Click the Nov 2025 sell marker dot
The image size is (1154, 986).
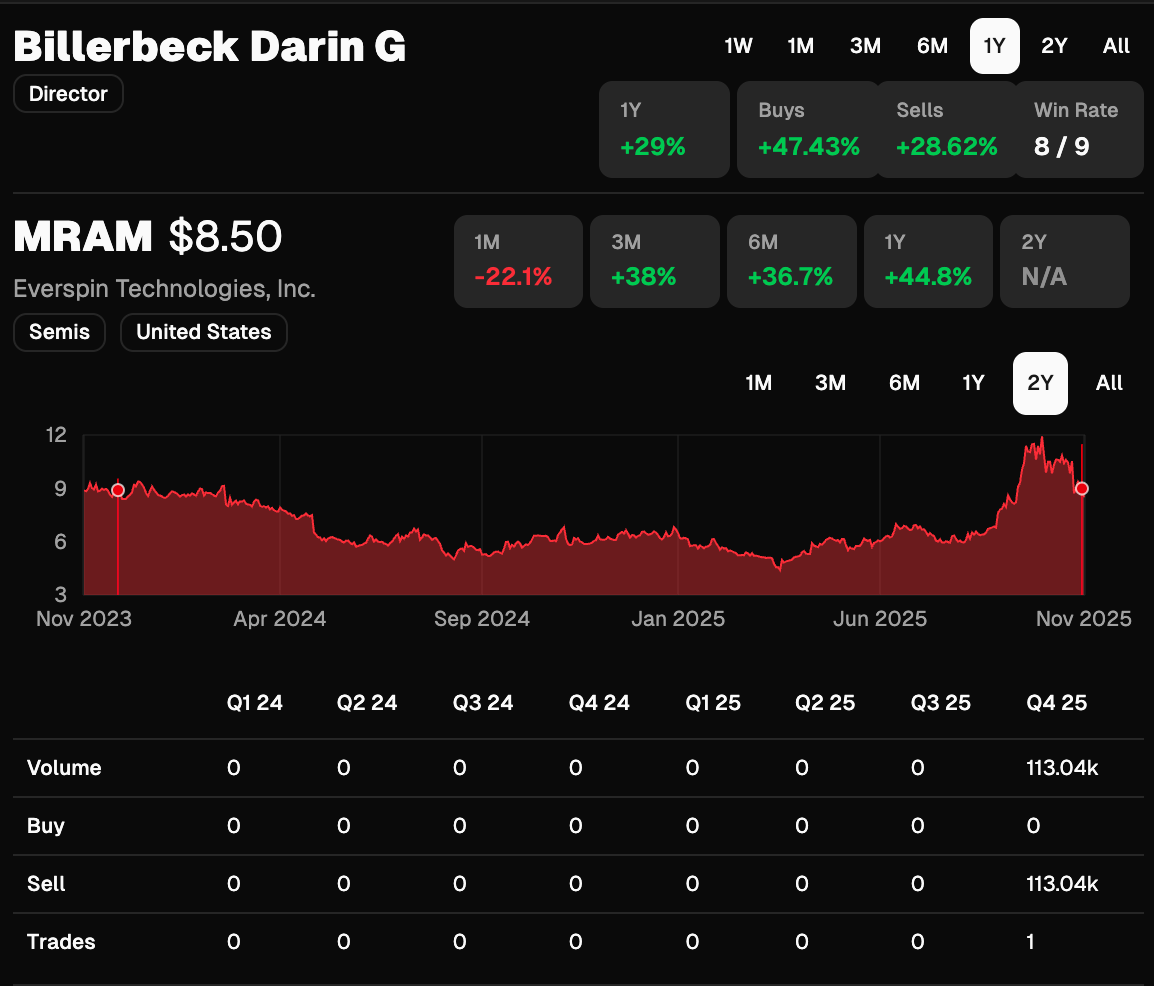click(1081, 489)
